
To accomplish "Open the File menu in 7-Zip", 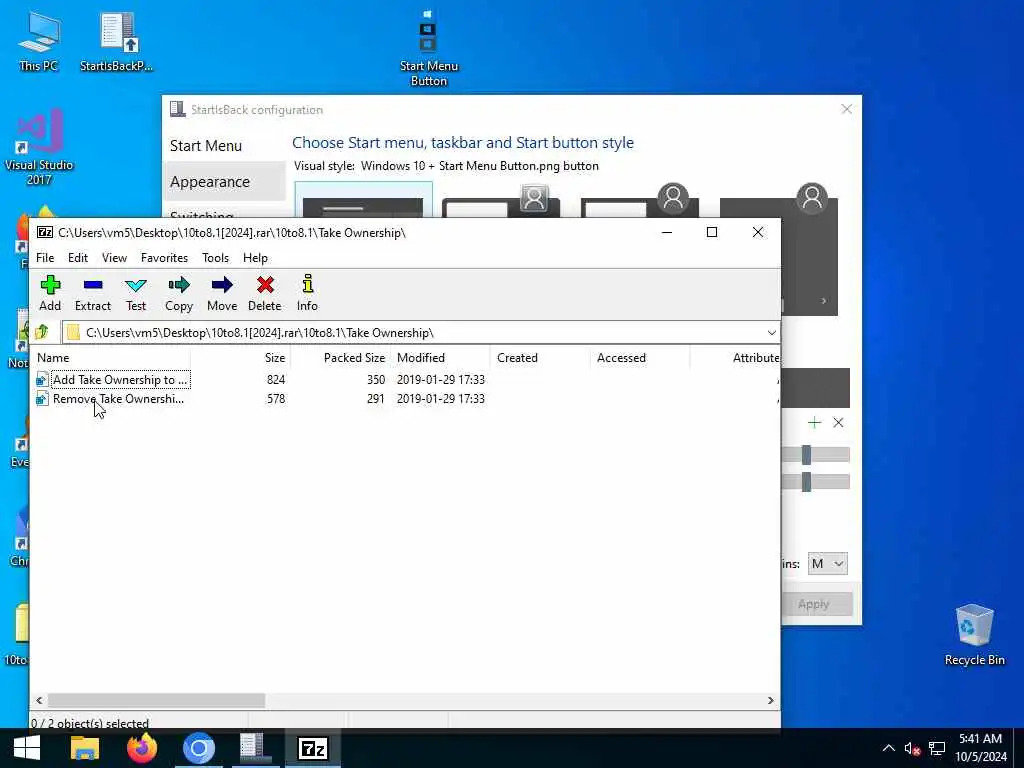I will point(45,258).
